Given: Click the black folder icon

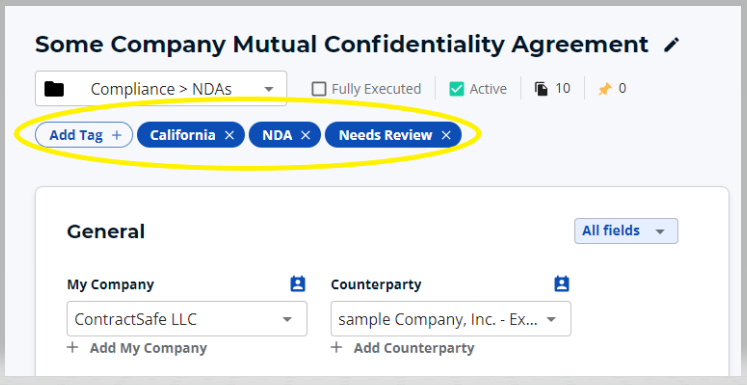Looking at the screenshot, I should [x=54, y=89].
